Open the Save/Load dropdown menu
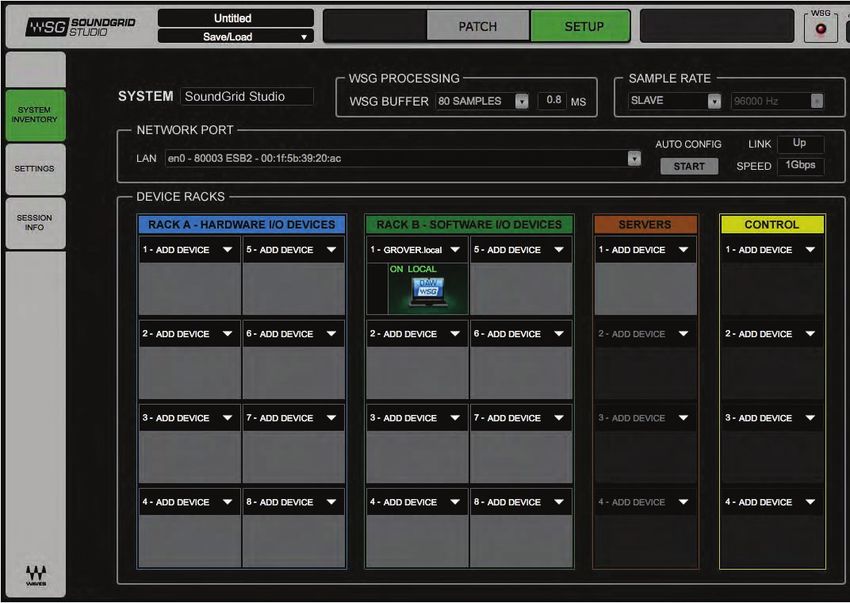850x603 pixels. 236,36
